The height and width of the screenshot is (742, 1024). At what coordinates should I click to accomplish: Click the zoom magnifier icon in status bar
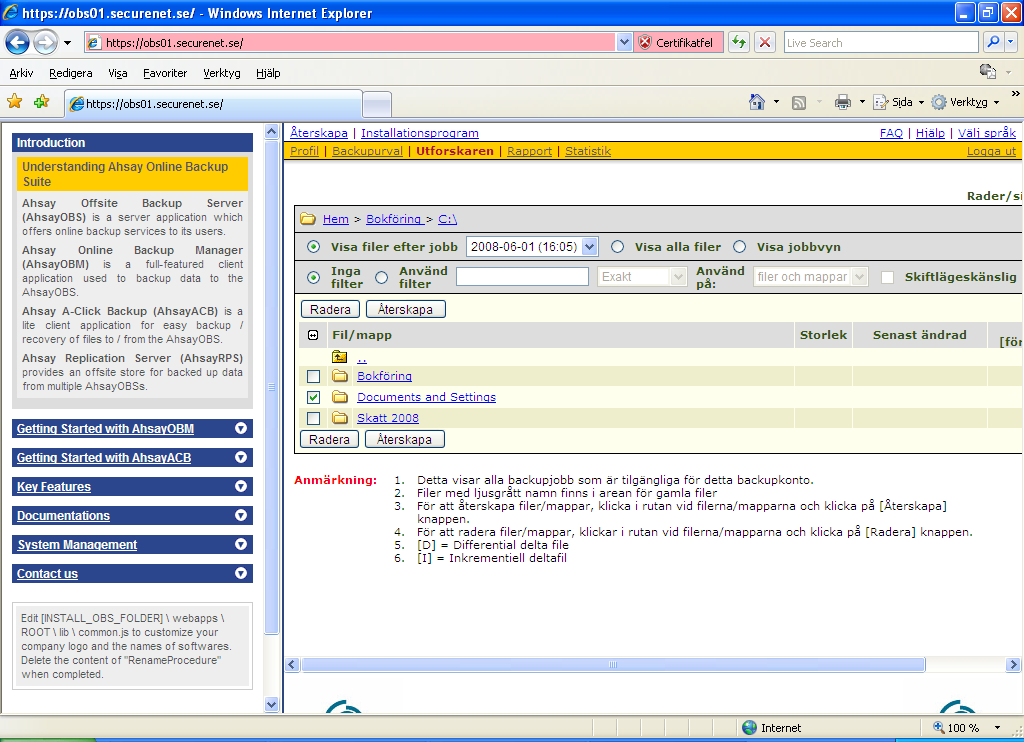[x=938, y=727]
